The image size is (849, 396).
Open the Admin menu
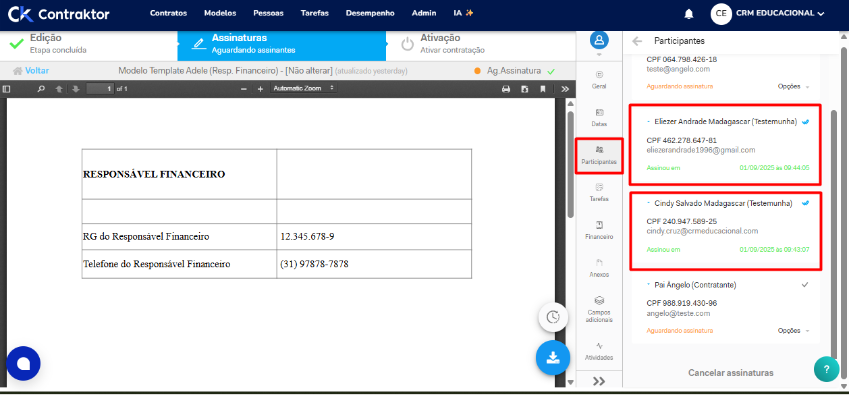click(424, 14)
